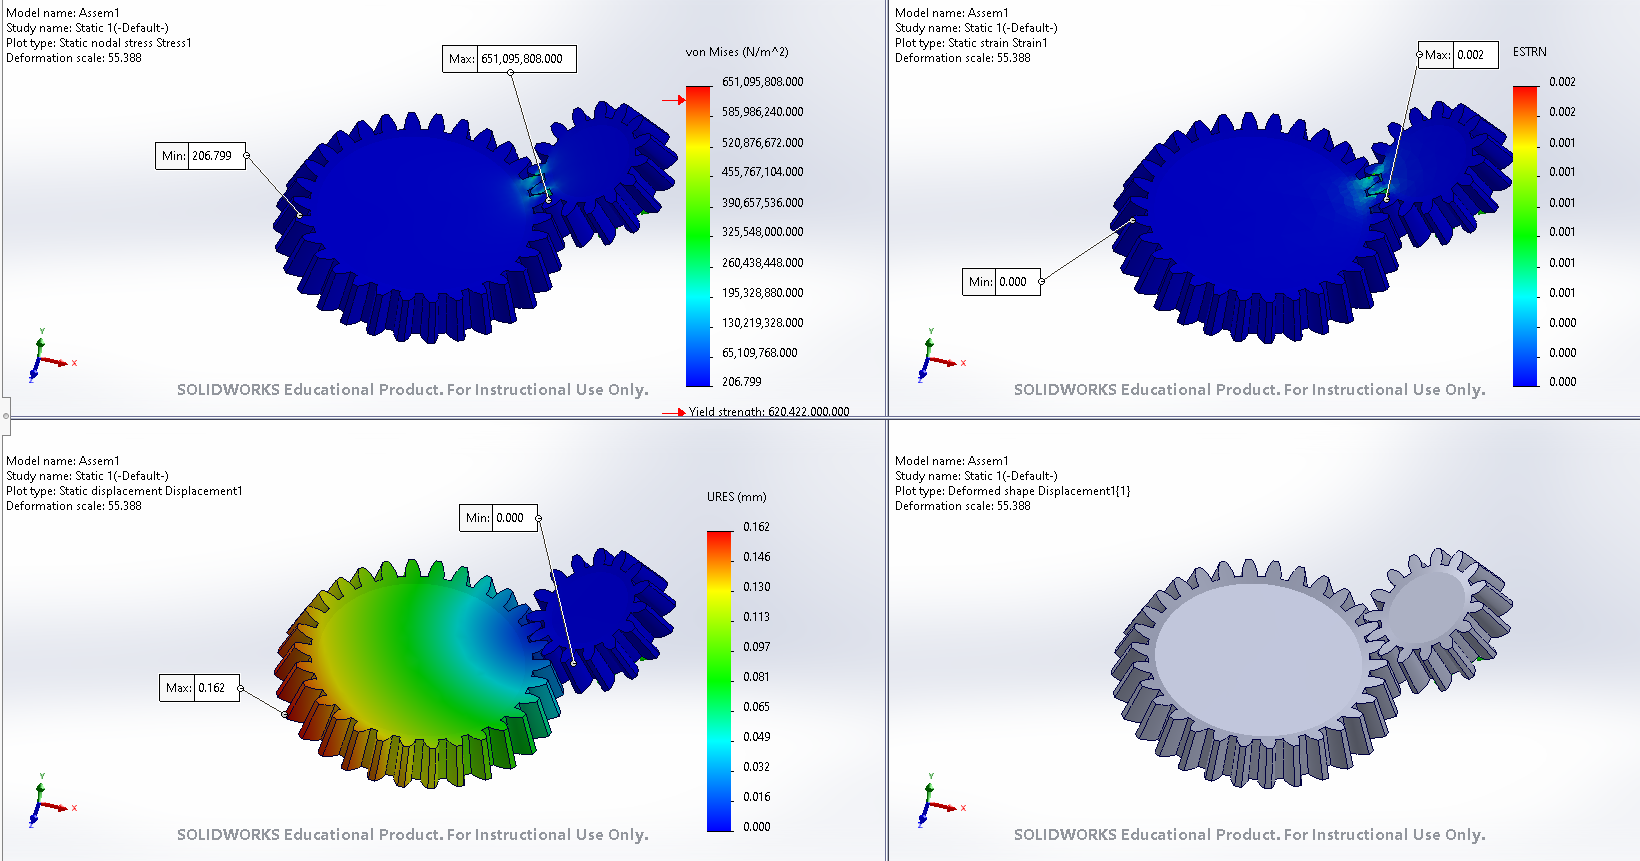Select the strain Max 0.002 callout
Screen dimensions: 1640x861
[x=1458, y=55]
